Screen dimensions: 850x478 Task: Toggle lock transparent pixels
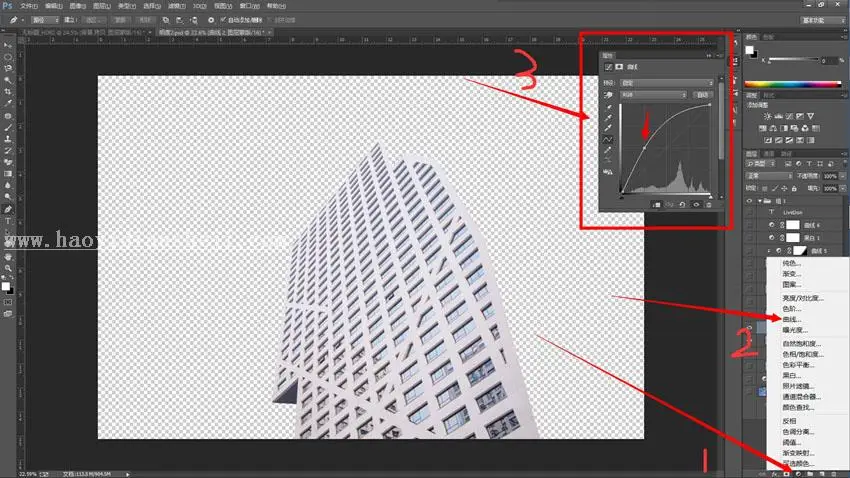coord(764,189)
